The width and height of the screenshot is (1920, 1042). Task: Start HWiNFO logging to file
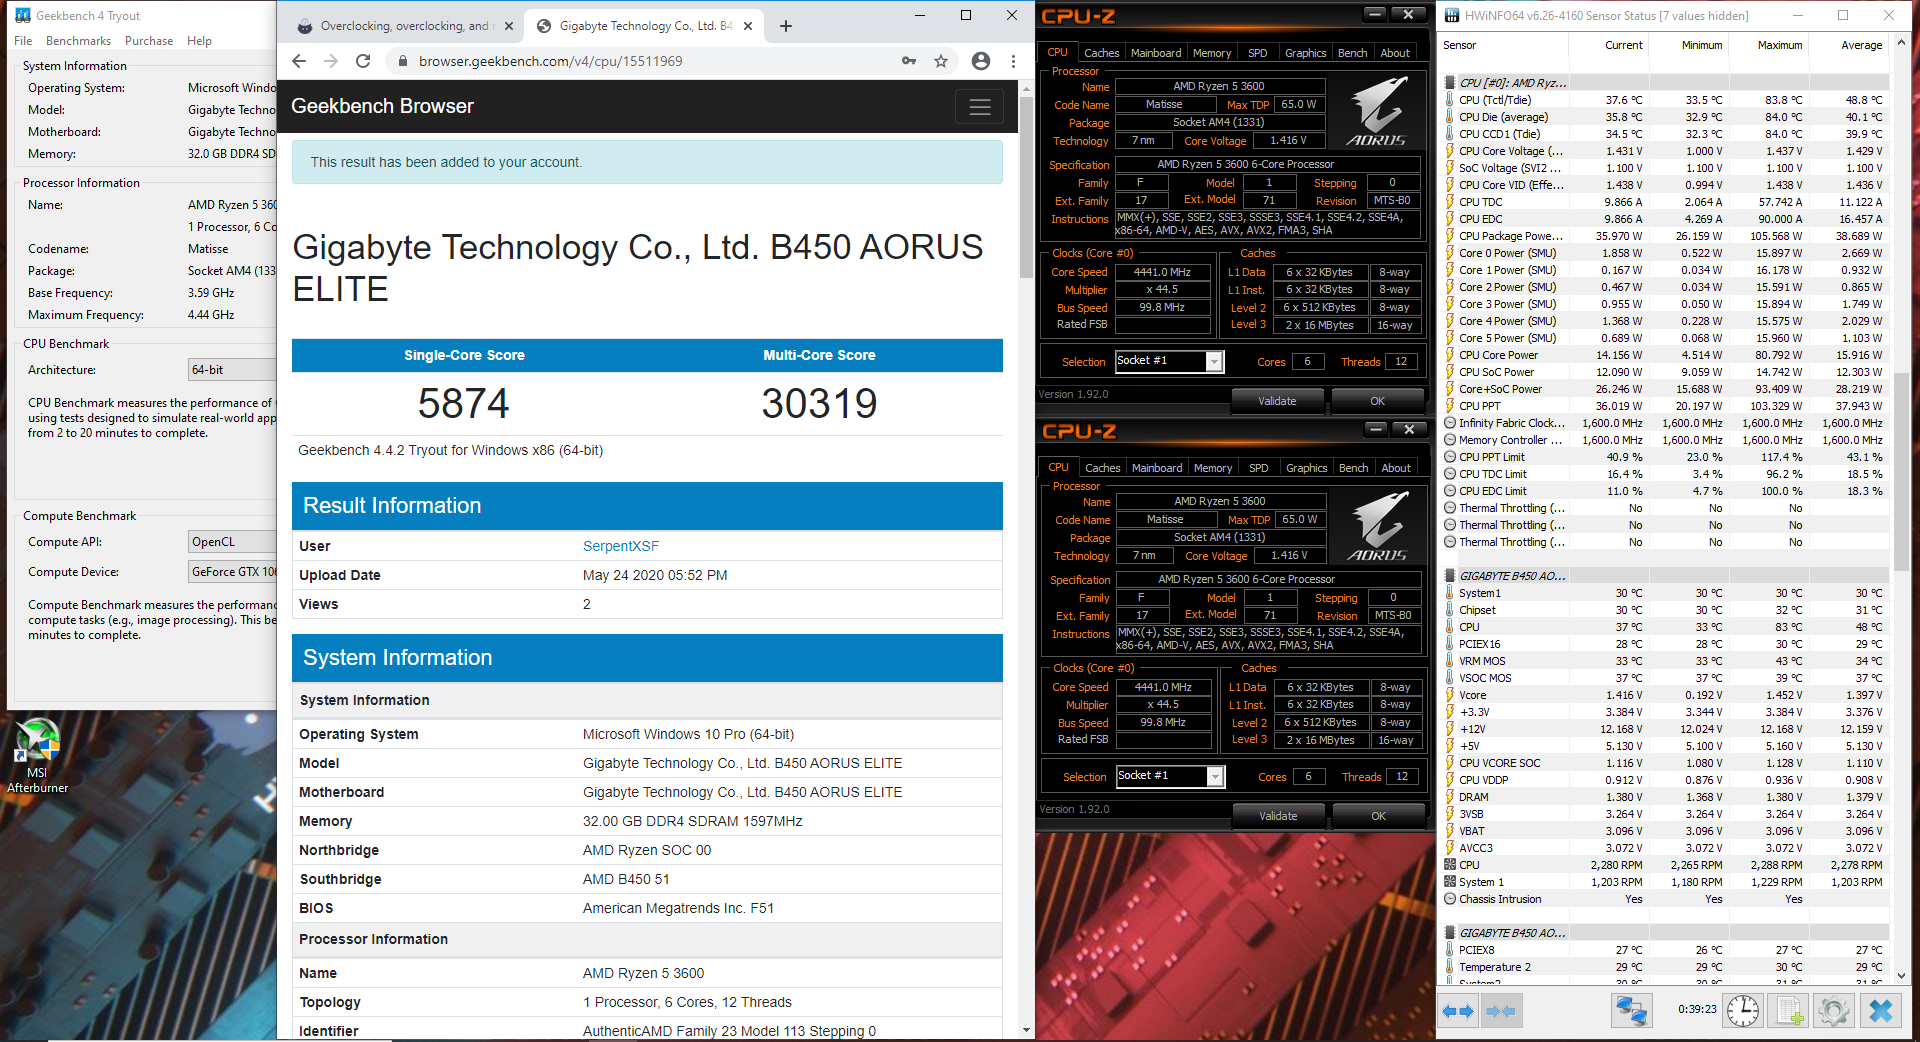point(1790,1011)
